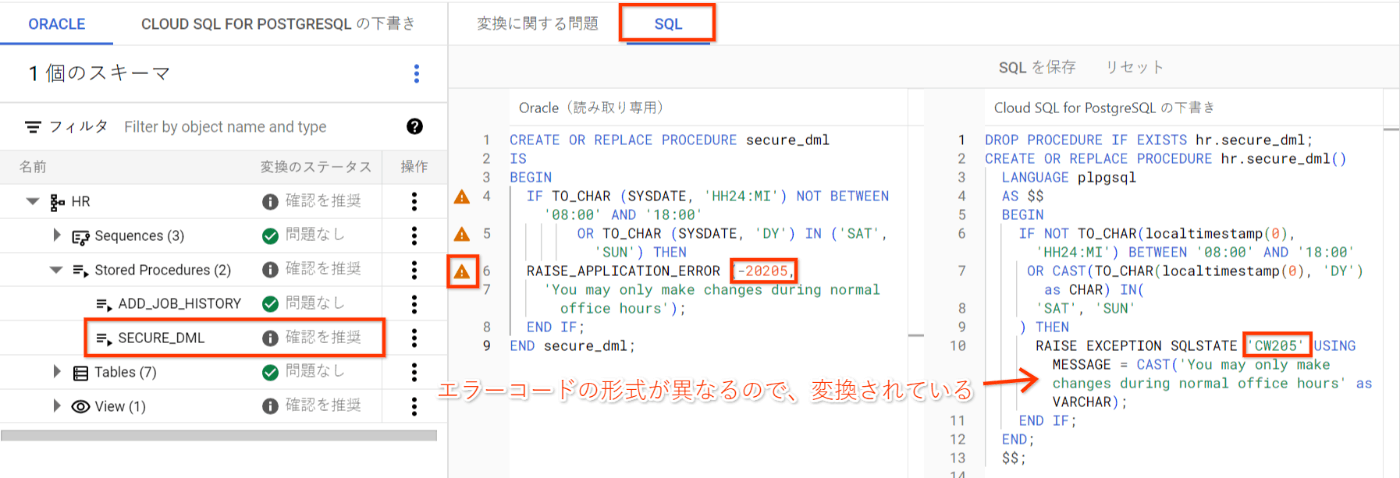Select the SQL tab
The image size is (1400, 478).
tap(668, 24)
